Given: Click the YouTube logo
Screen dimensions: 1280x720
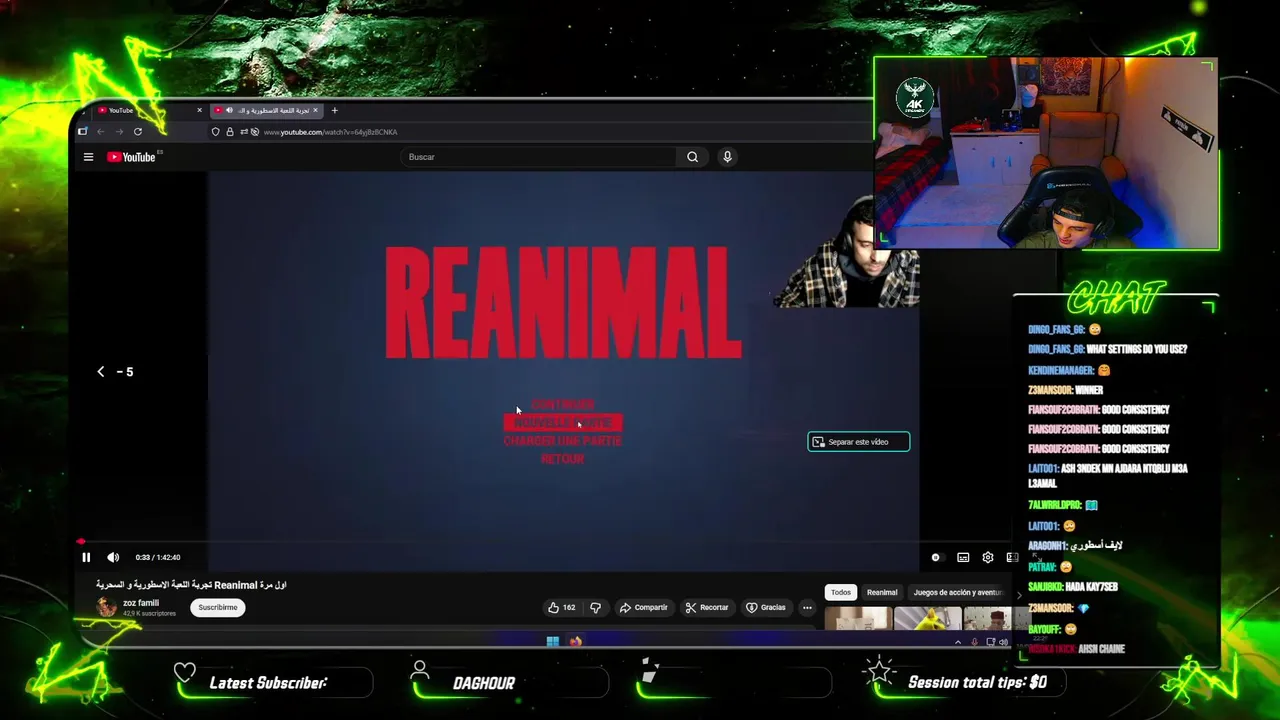Looking at the screenshot, I should (x=132, y=157).
